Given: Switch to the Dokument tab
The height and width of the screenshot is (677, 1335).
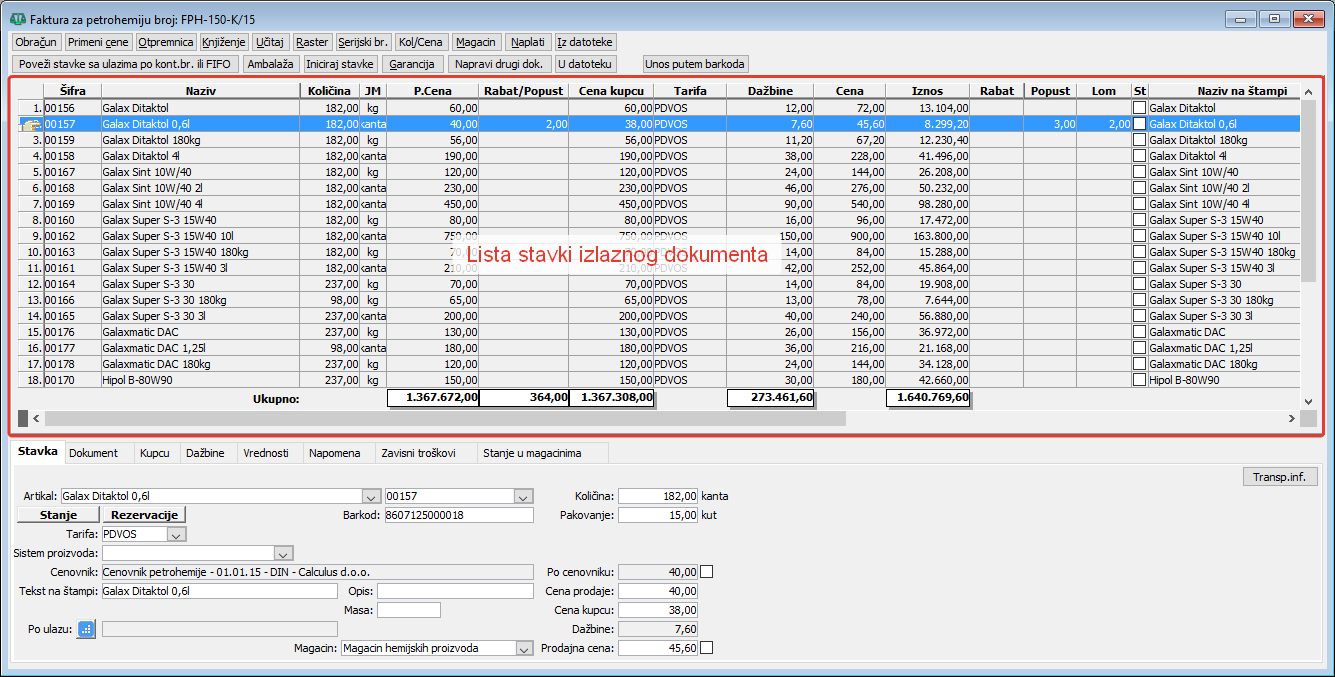Looking at the screenshot, I should [x=94, y=453].
